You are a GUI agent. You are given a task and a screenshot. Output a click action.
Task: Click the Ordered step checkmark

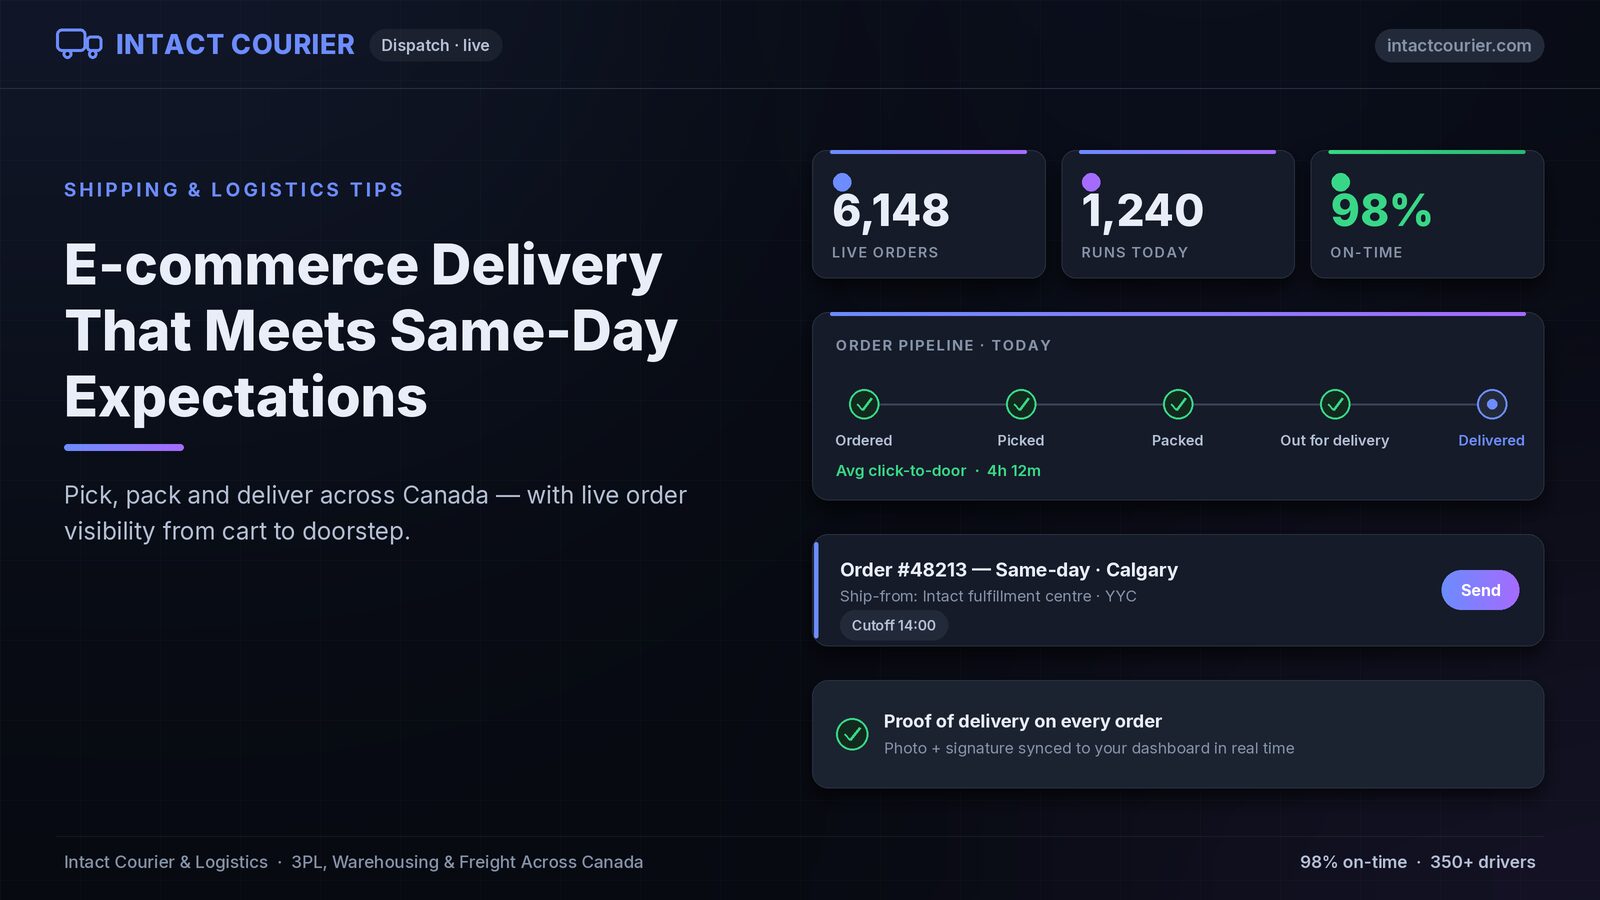(x=864, y=404)
